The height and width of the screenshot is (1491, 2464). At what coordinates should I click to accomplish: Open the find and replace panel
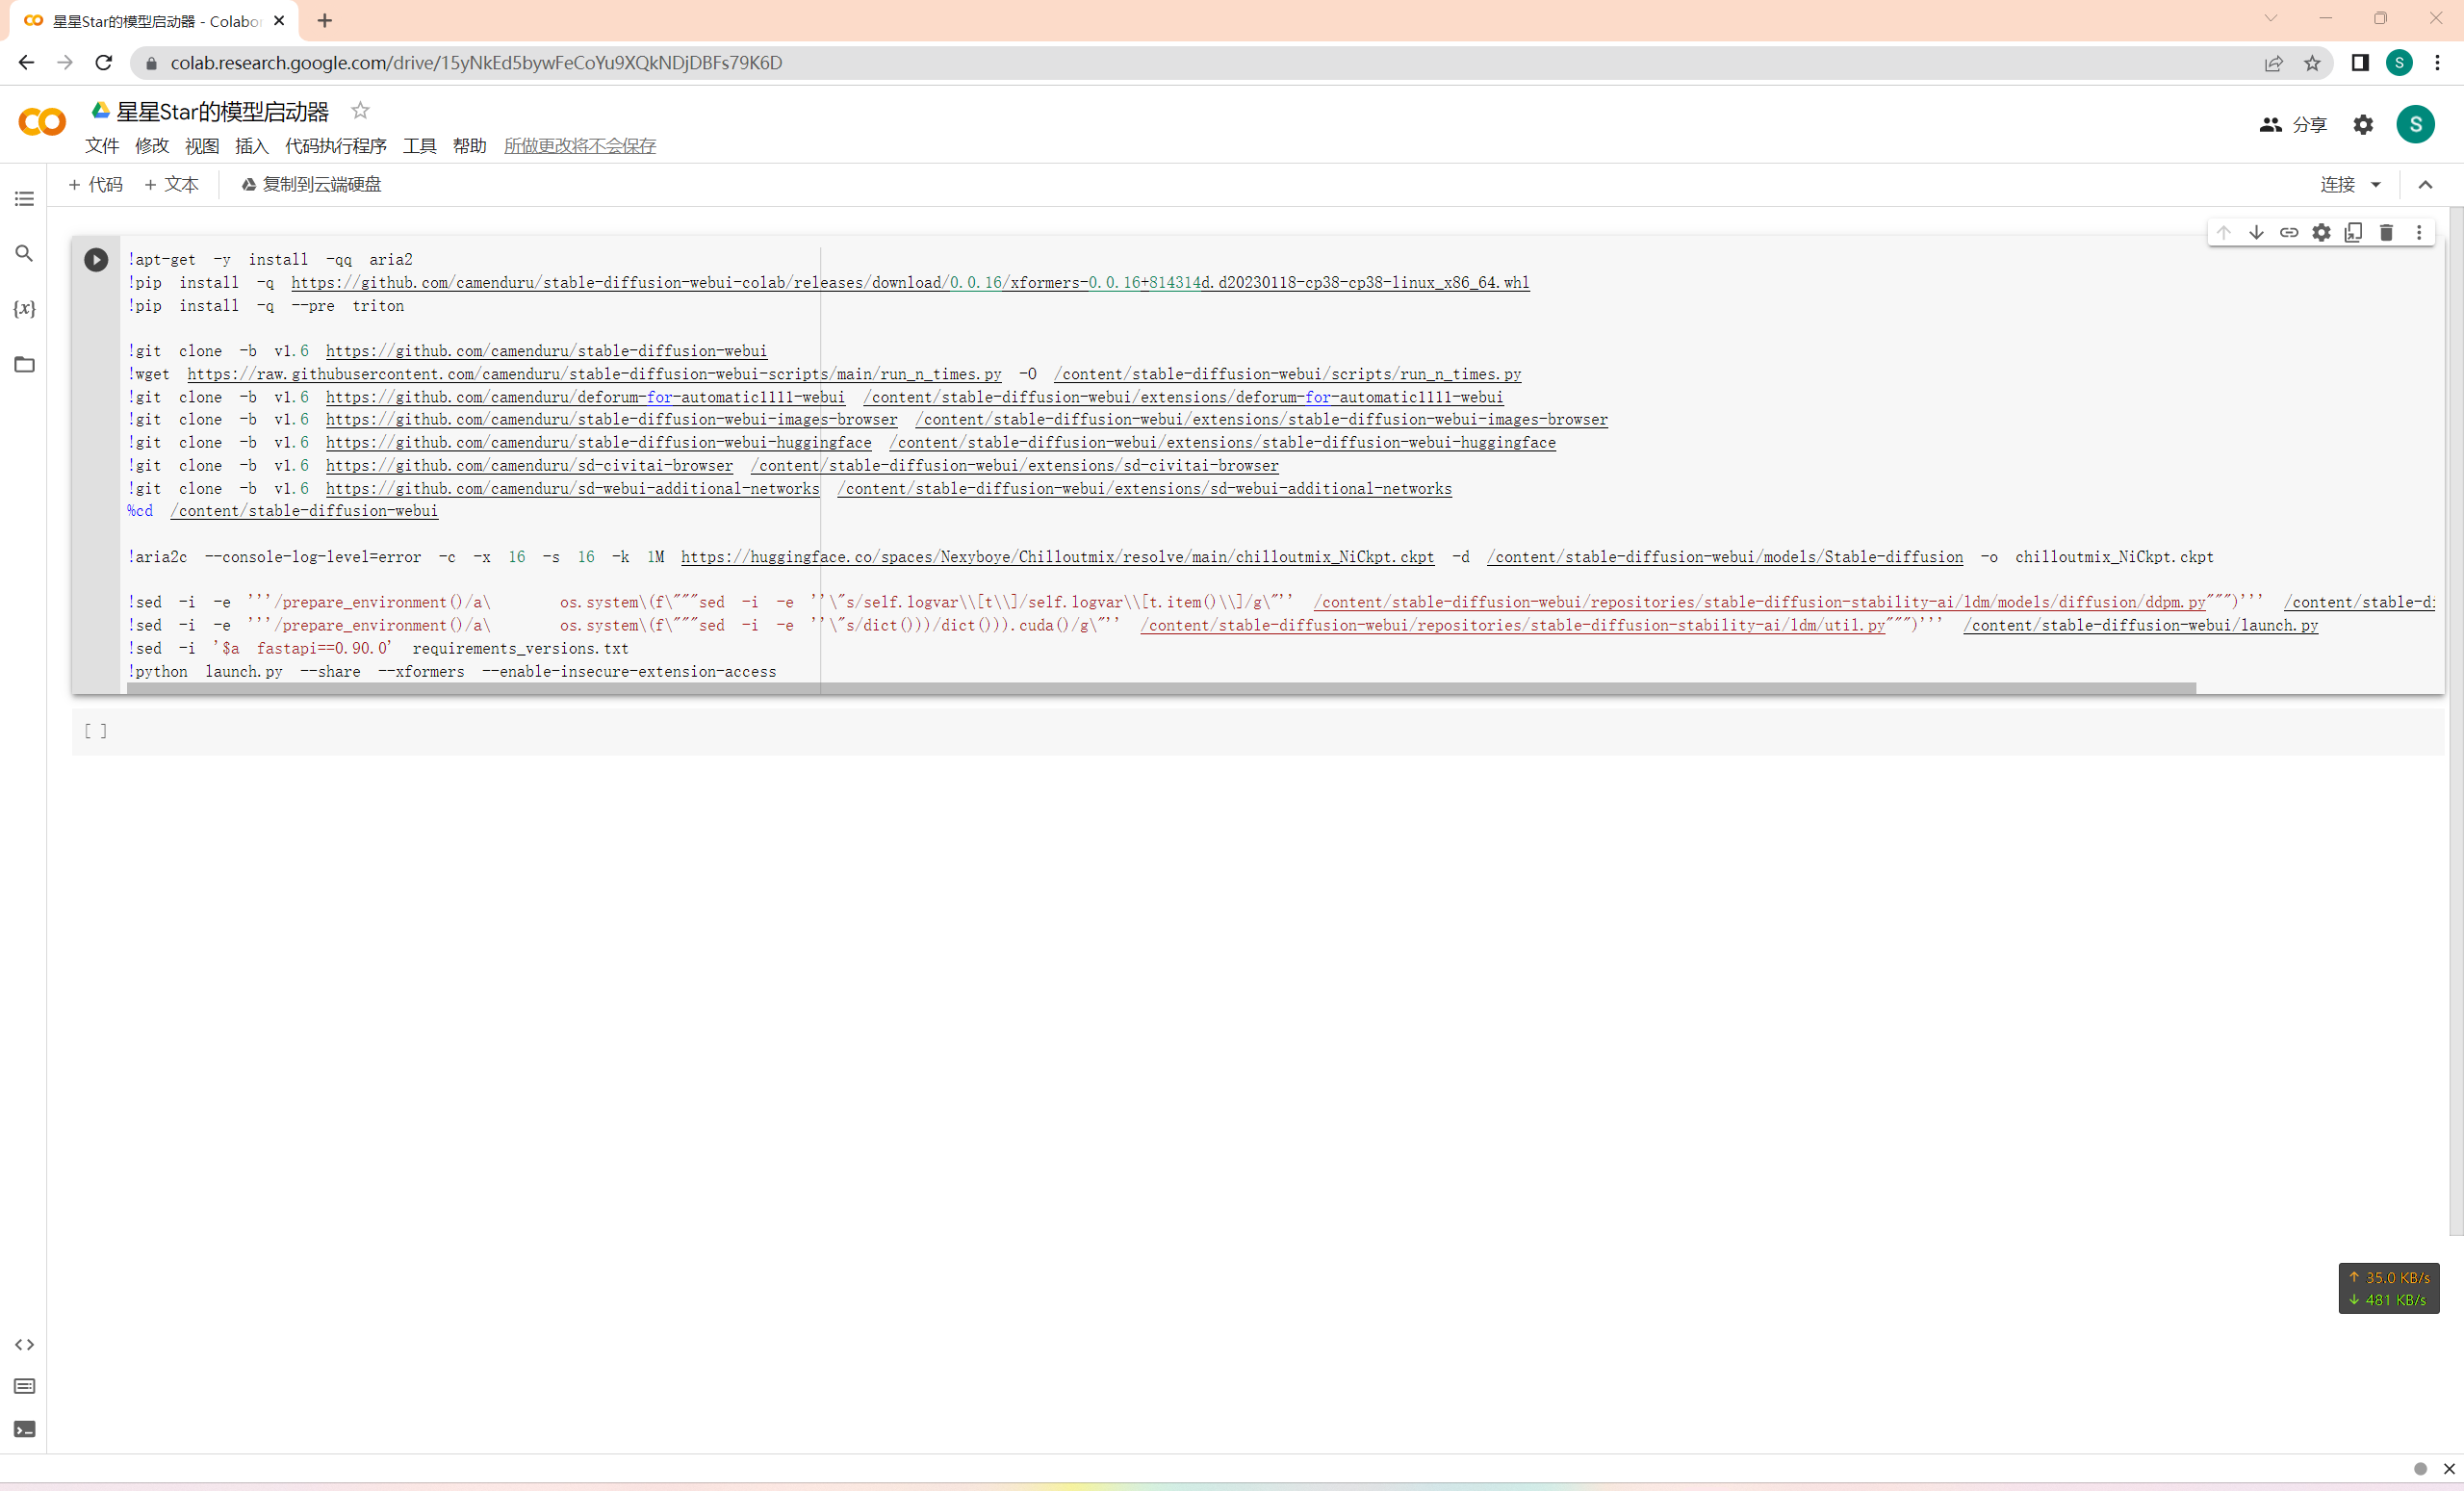(x=24, y=254)
